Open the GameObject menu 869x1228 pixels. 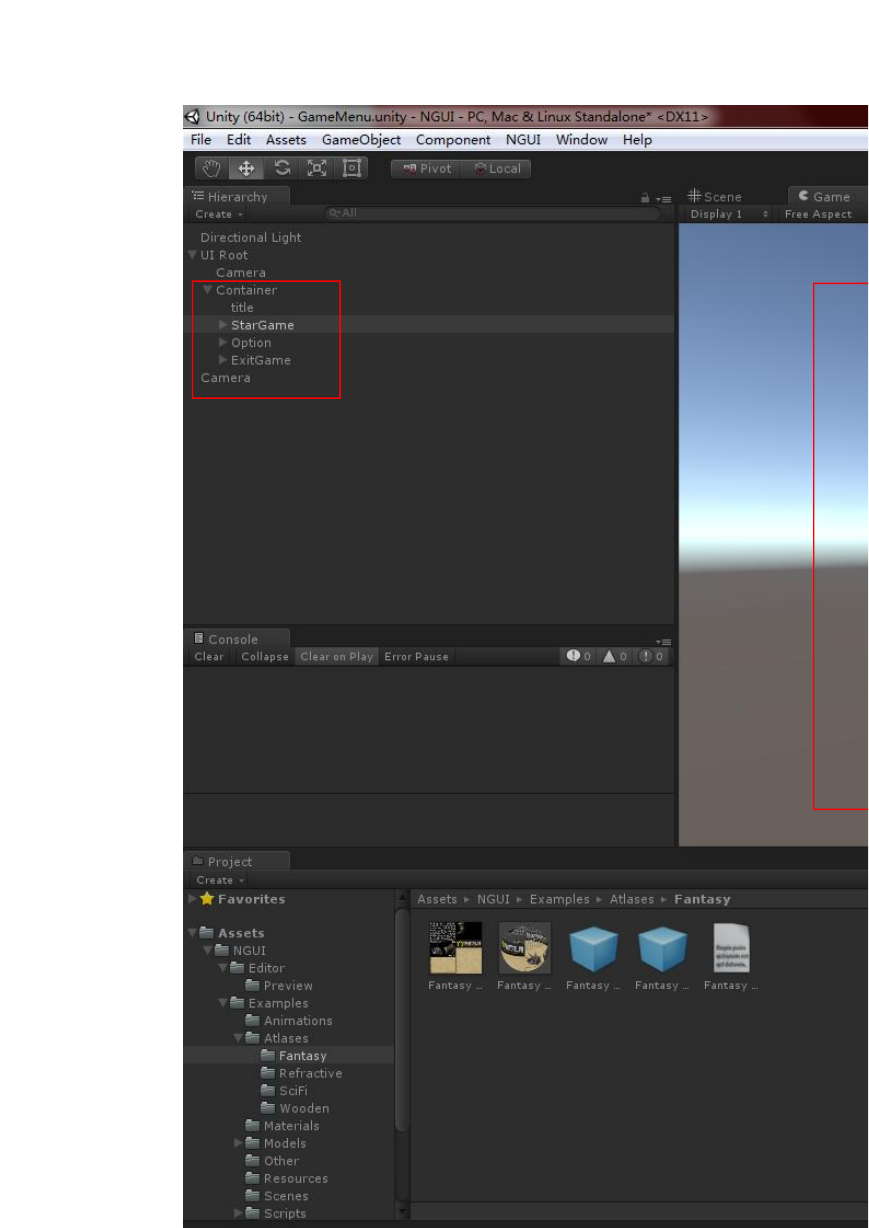tap(361, 140)
